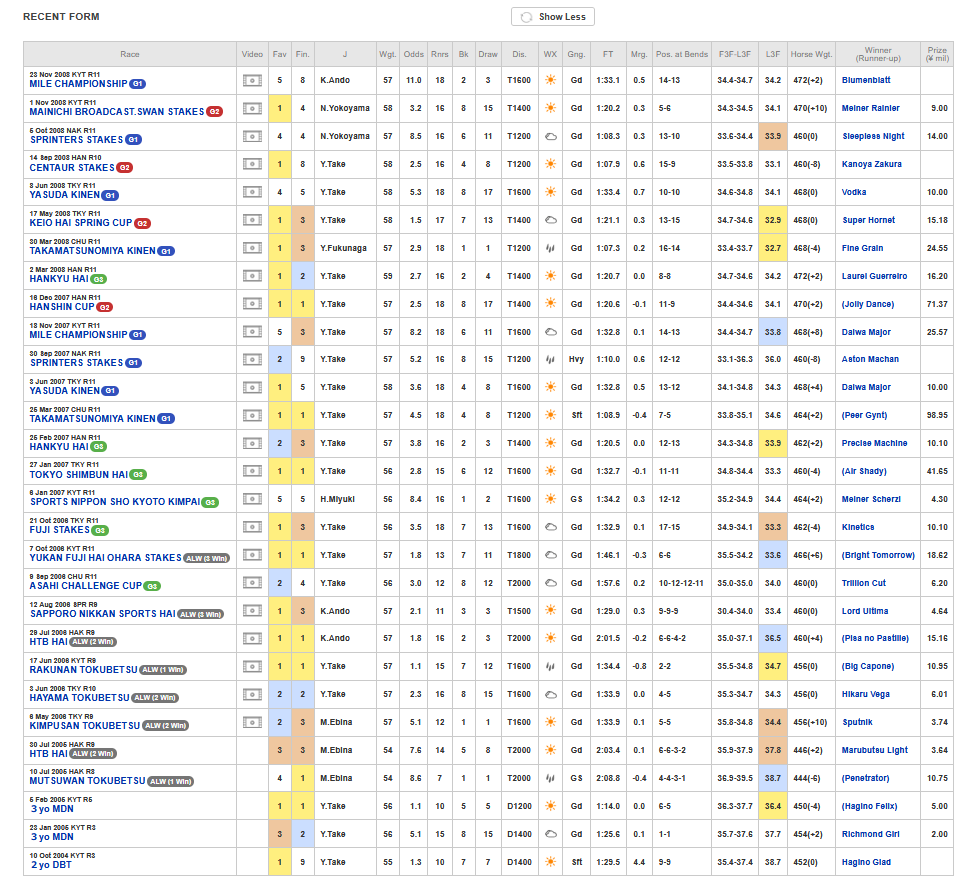
Task: Play video for Kimpusan Tokubetsu race
Action: 252,722
